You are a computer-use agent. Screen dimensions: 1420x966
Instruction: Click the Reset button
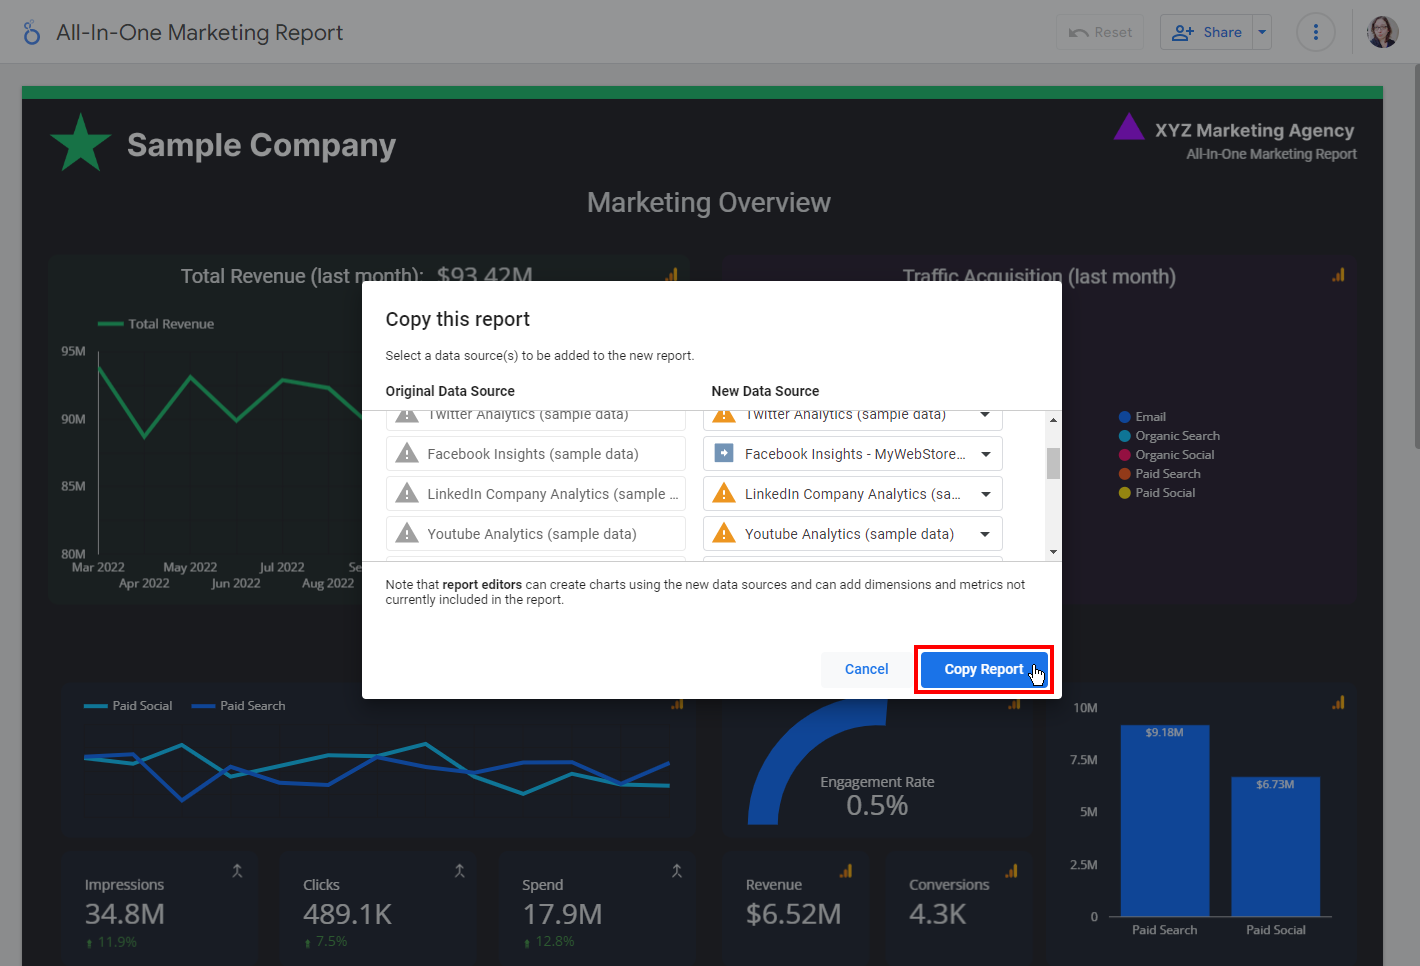coord(1100,33)
